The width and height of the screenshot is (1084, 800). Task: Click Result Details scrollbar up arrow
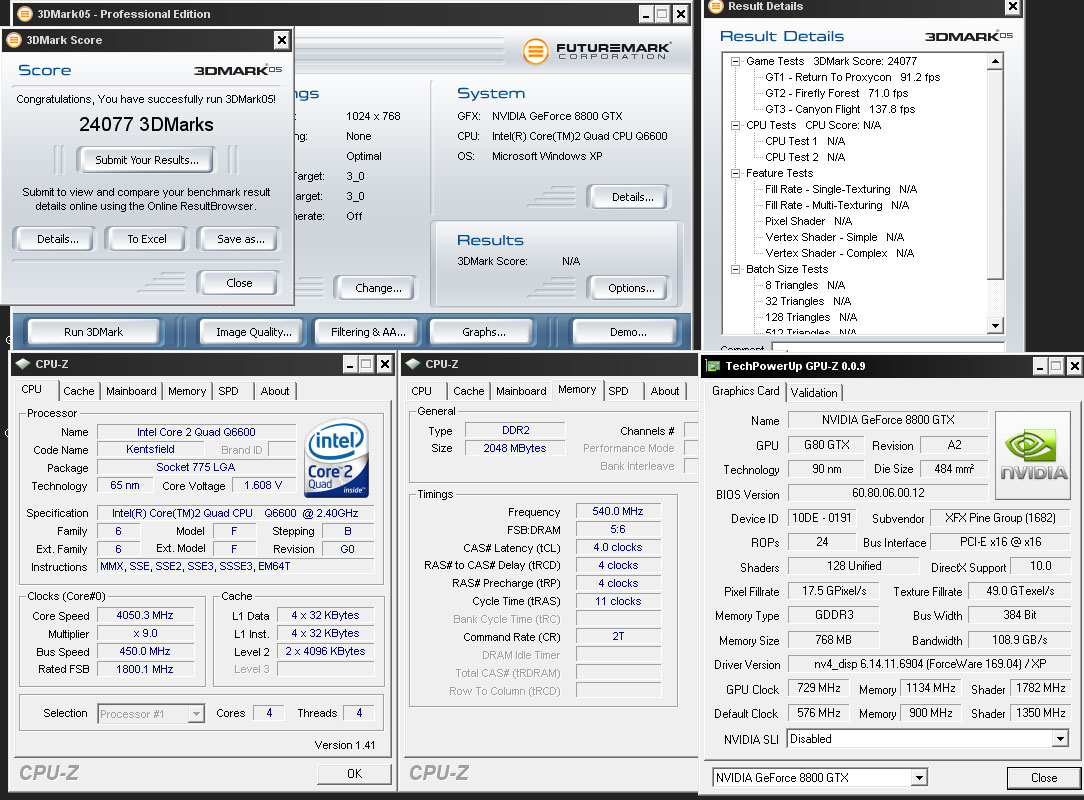[x=995, y=62]
